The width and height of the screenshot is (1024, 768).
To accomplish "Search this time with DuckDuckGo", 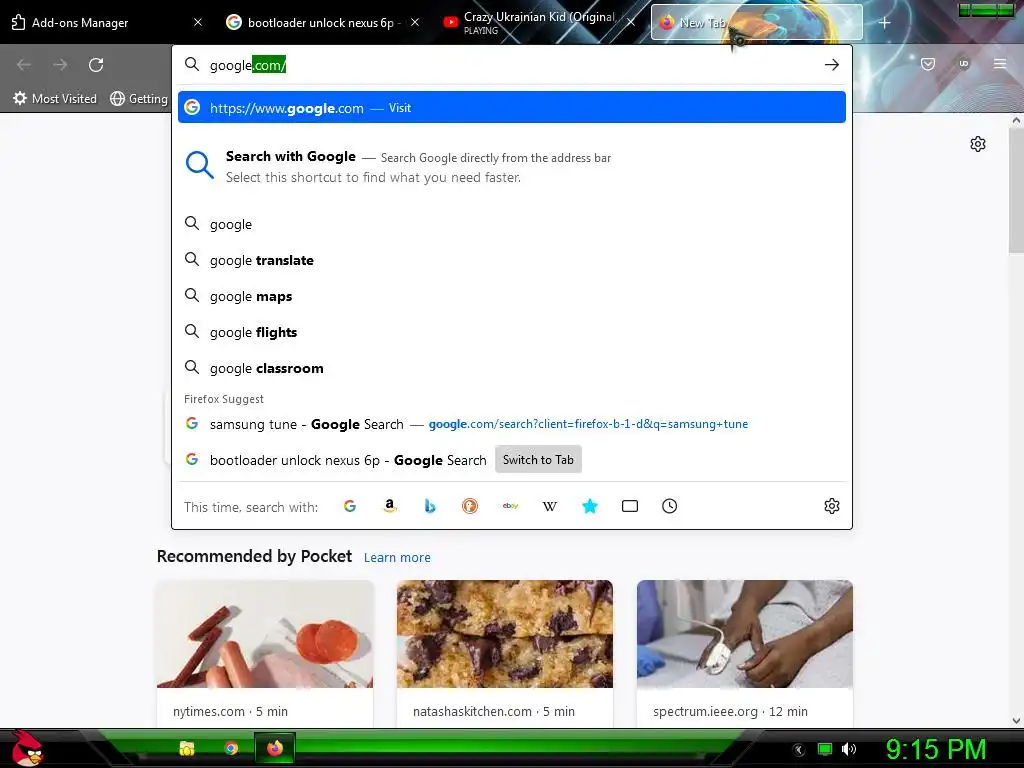I will coord(470,506).
